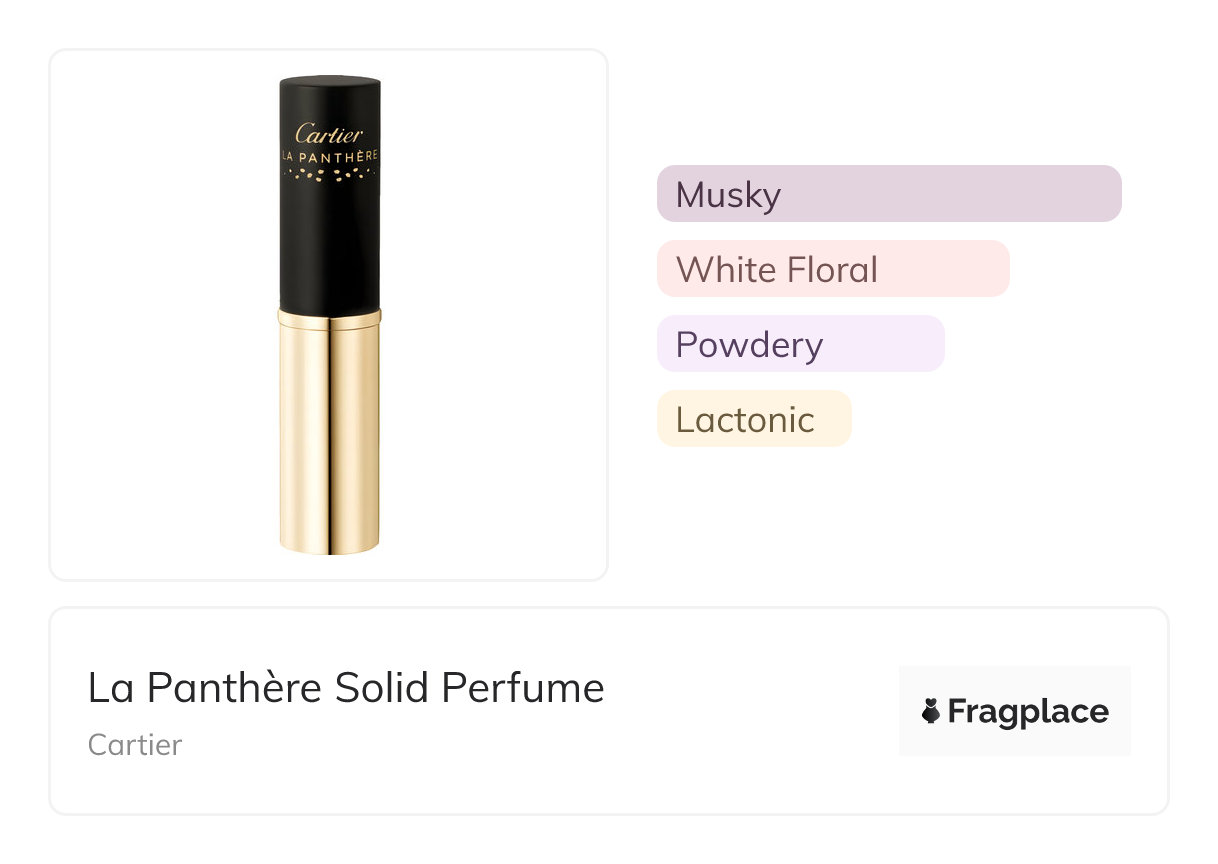Click the Fragplace flower logo icon
The width and height of the screenshot is (1218, 864).
931,711
